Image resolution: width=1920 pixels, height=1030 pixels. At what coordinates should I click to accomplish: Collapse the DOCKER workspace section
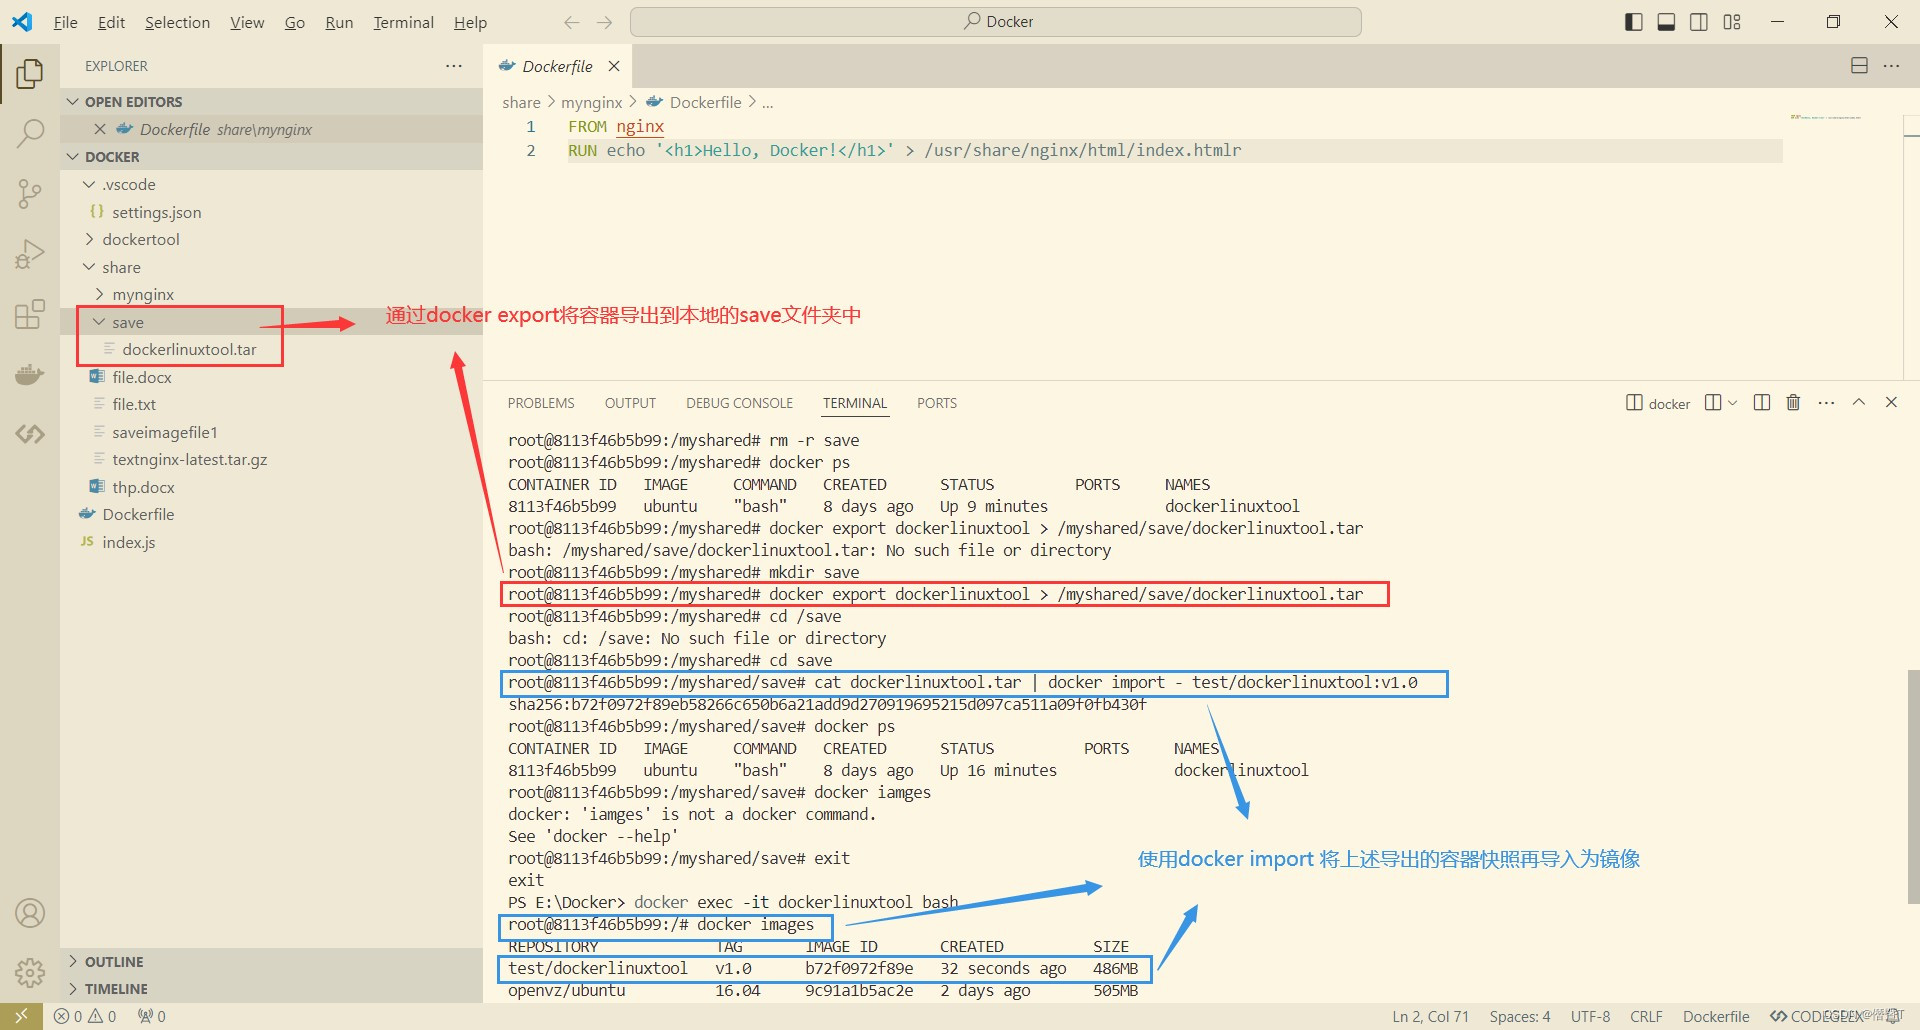click(271, 157)
